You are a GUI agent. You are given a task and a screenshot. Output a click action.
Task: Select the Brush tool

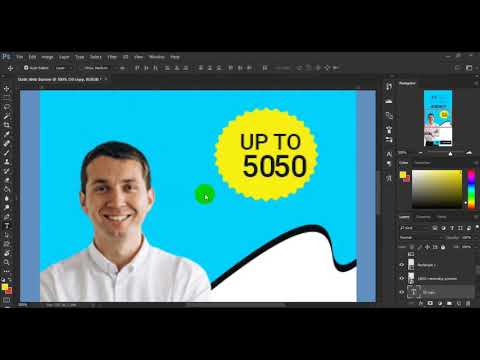click(6, 153)
